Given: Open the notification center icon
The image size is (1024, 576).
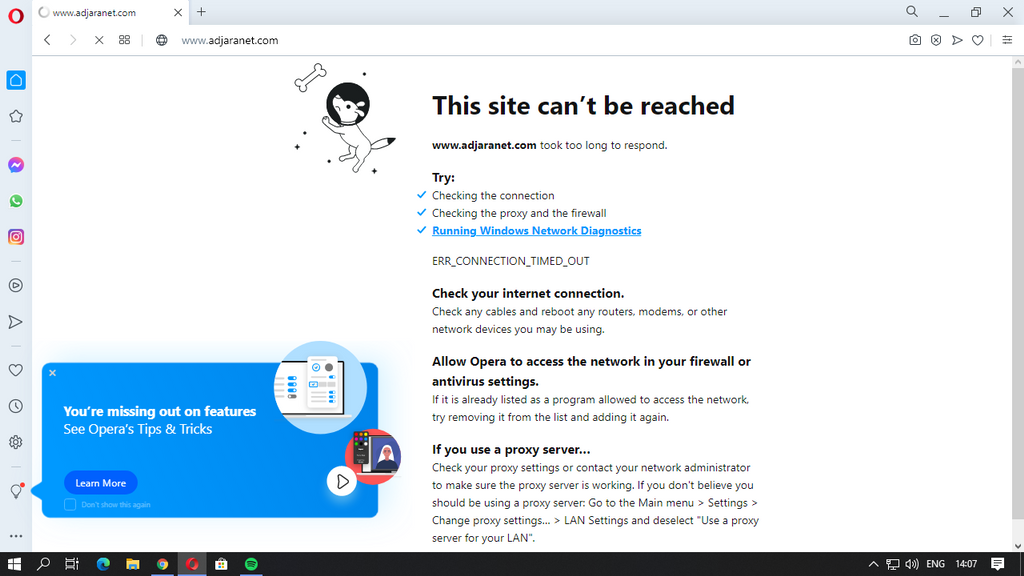Looking at the screenshot, I should pos(997,564).
